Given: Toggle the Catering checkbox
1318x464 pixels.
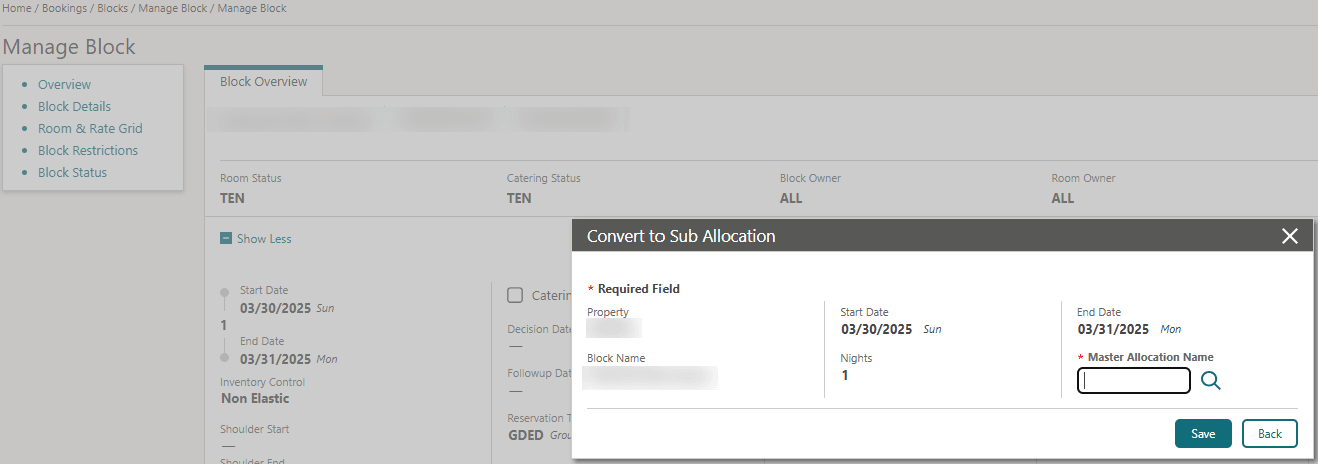Looking at the screenshot, I should click(x=516, y=295).
